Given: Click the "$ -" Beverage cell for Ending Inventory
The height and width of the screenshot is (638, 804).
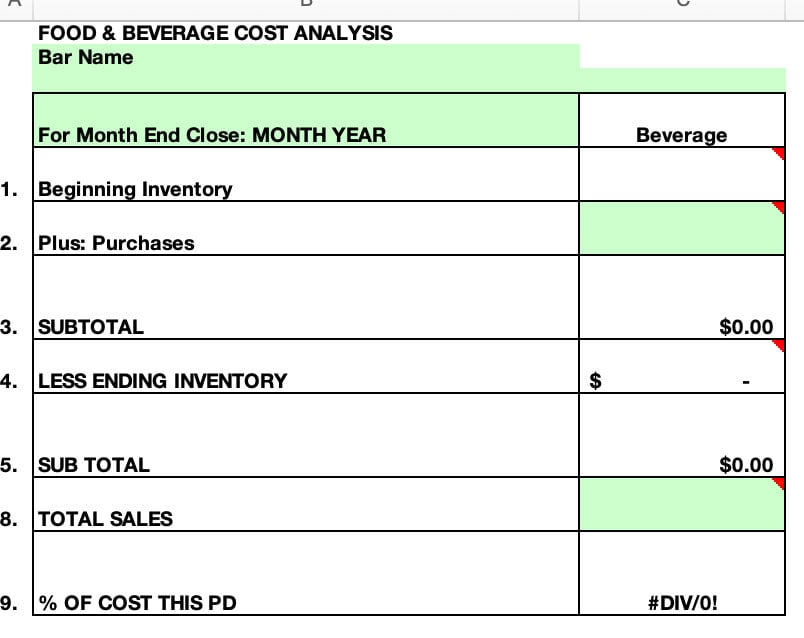Looking at the screenshot, I should tap(682, 366).
